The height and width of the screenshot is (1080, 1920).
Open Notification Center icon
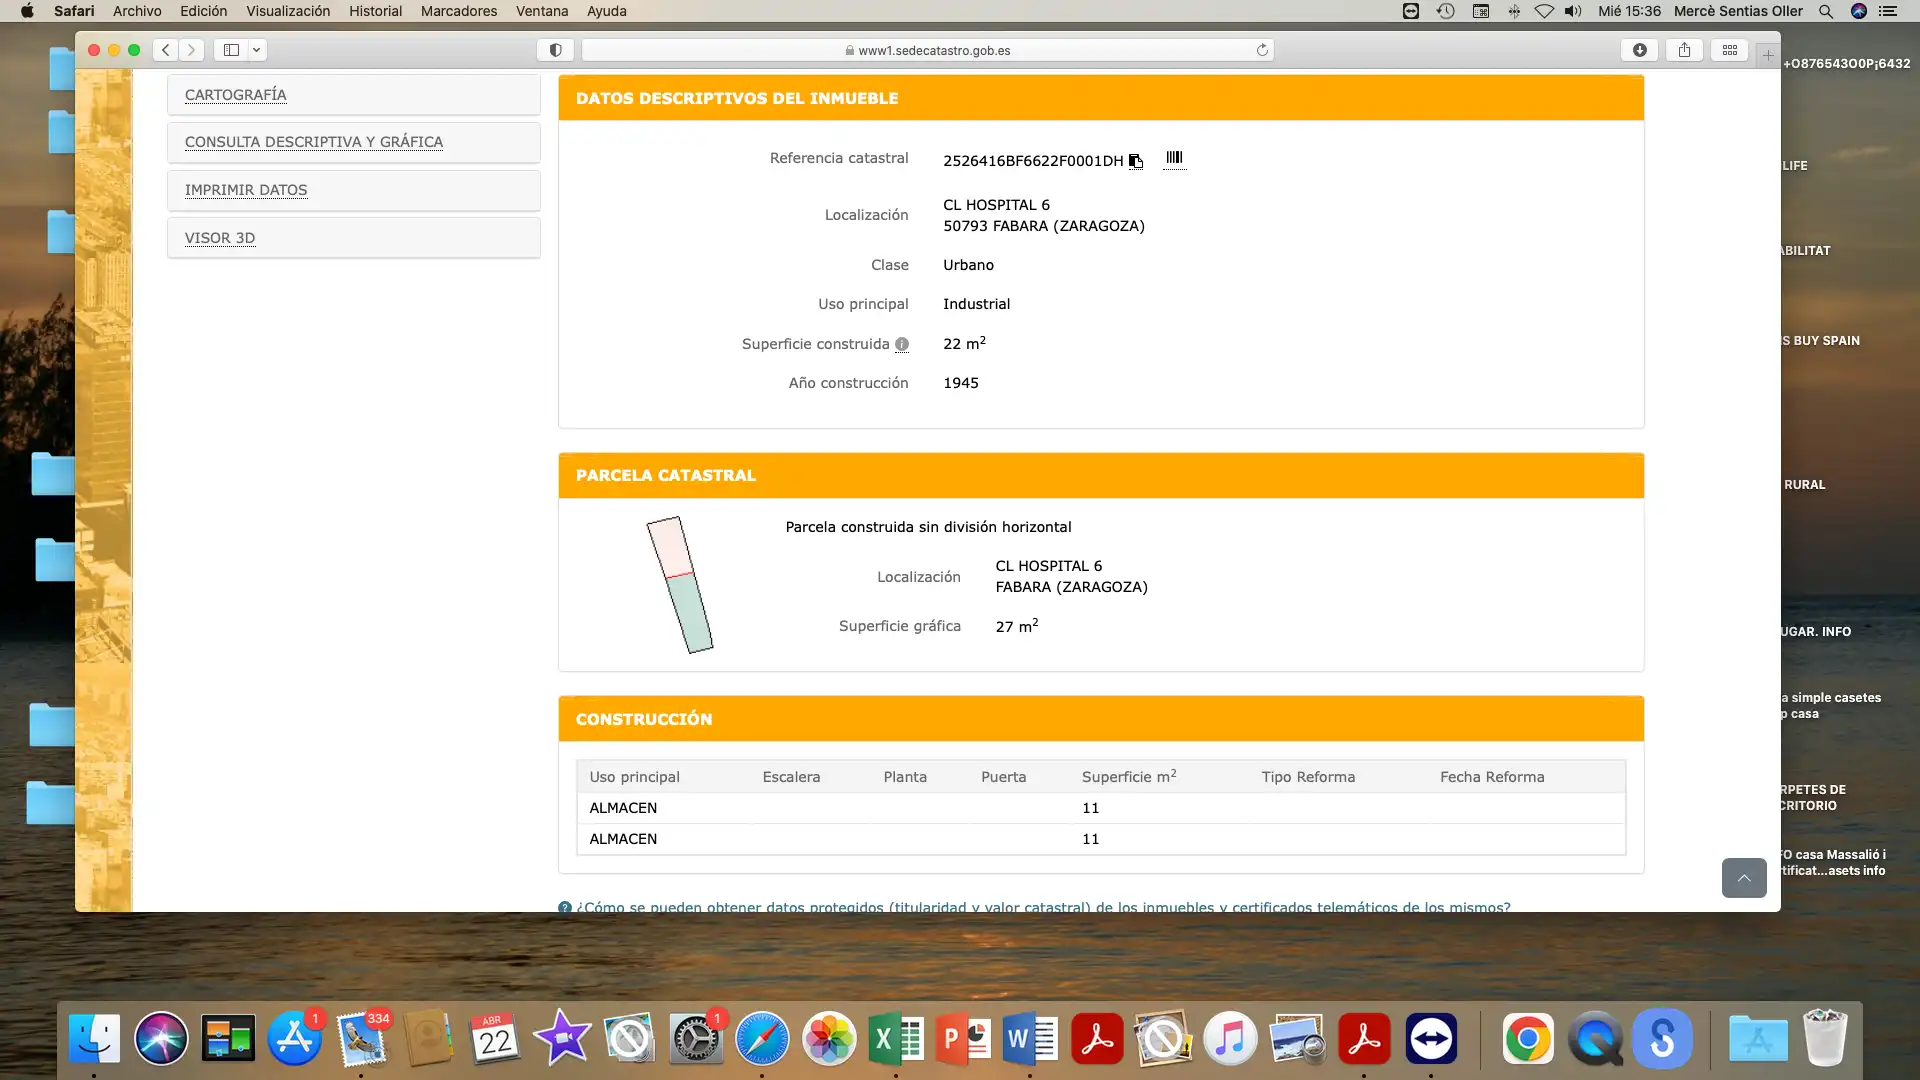click(x=1888, y=11)
